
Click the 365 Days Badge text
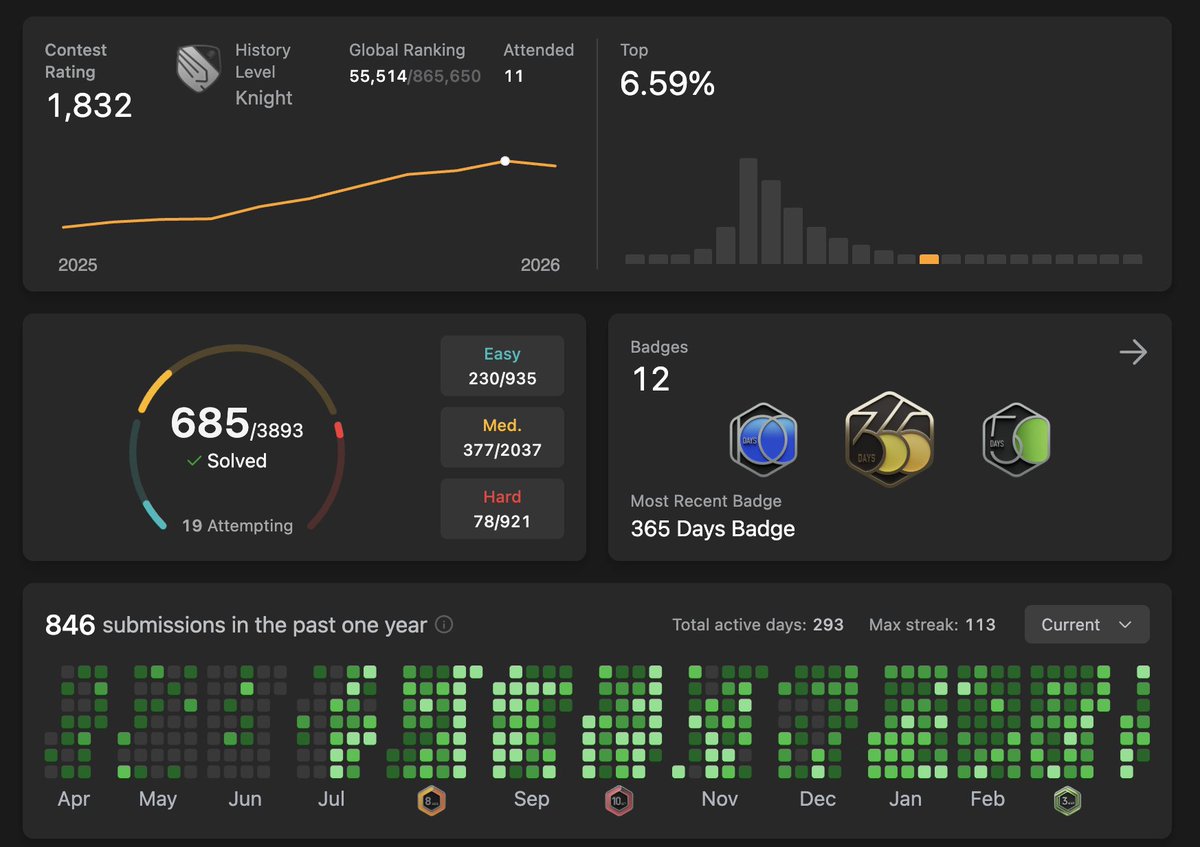point(713,529)
